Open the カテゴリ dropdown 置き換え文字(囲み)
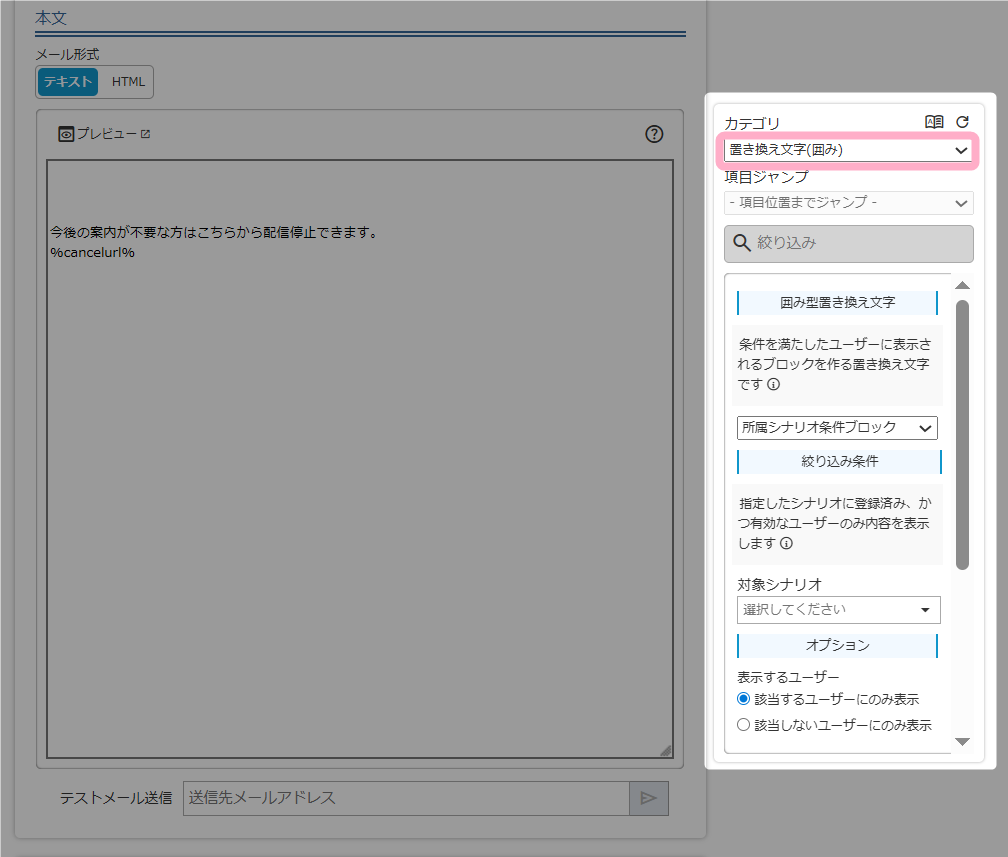This screenshot has width=1008, height=857. pos(848,150)
